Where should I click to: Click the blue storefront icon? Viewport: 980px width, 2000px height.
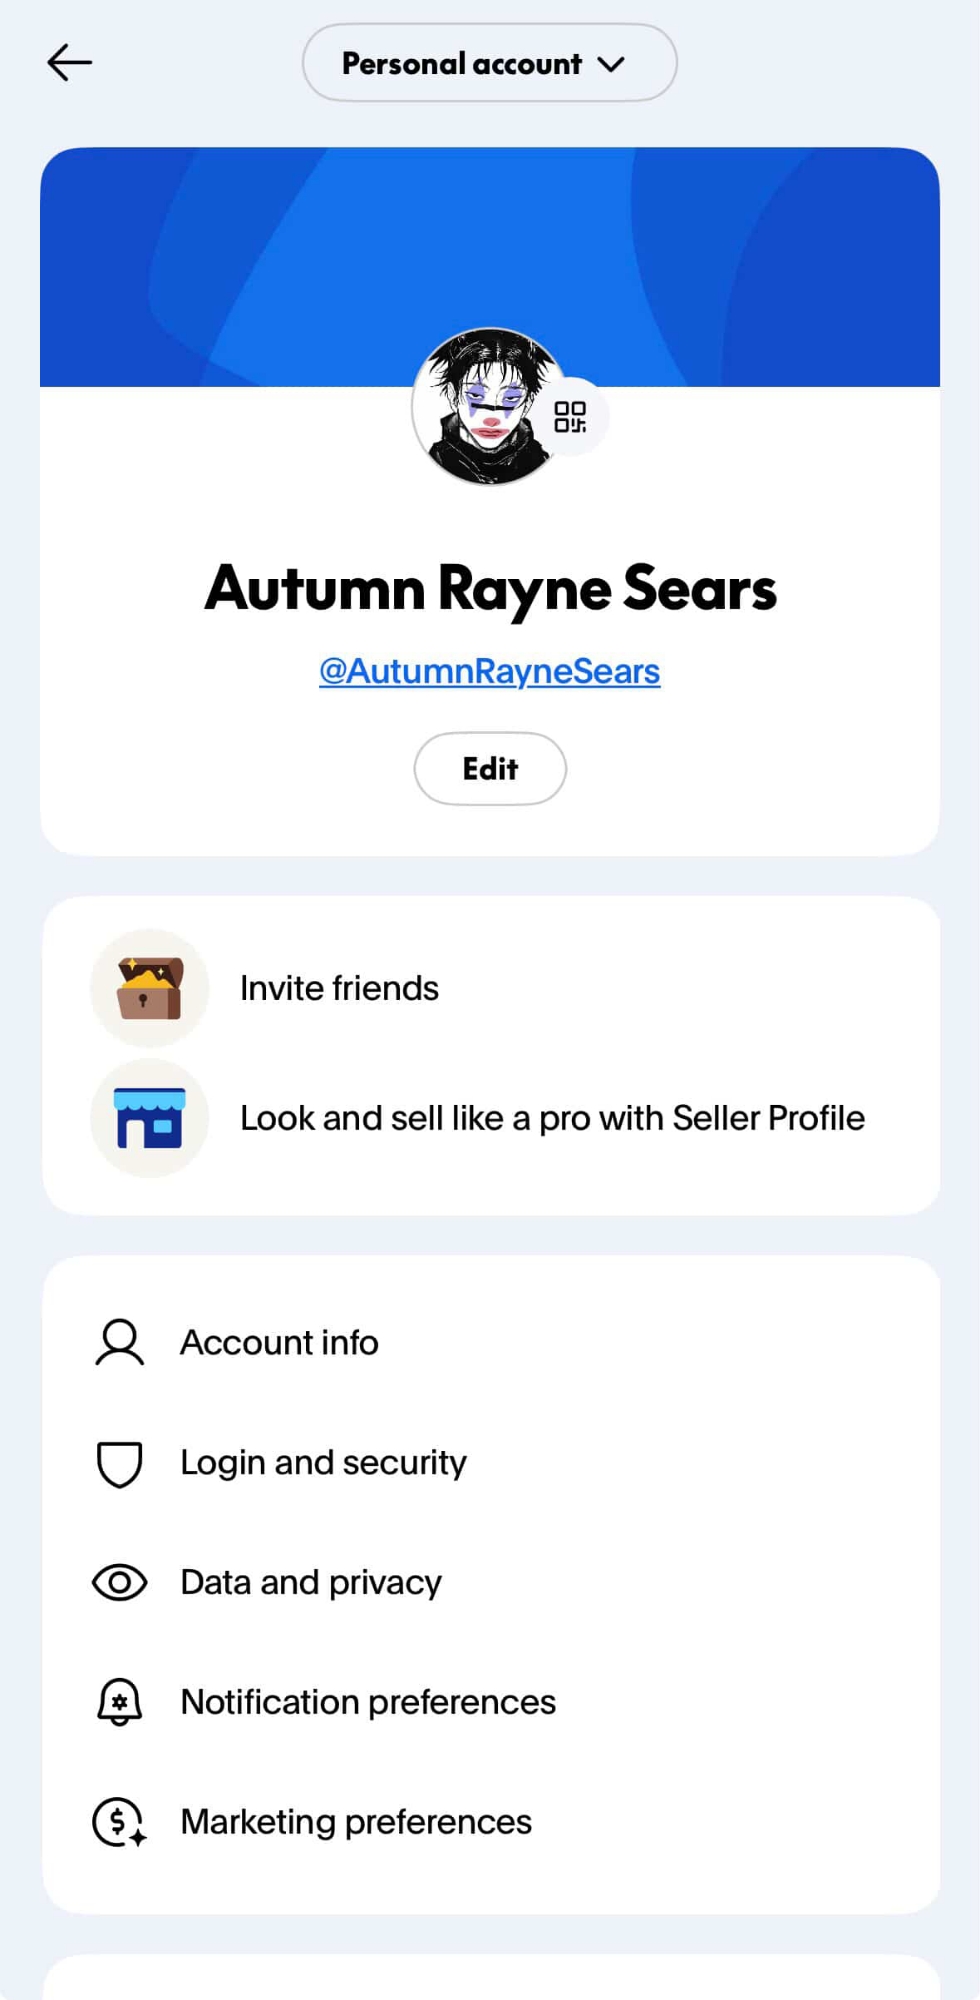coord(150,1118)
